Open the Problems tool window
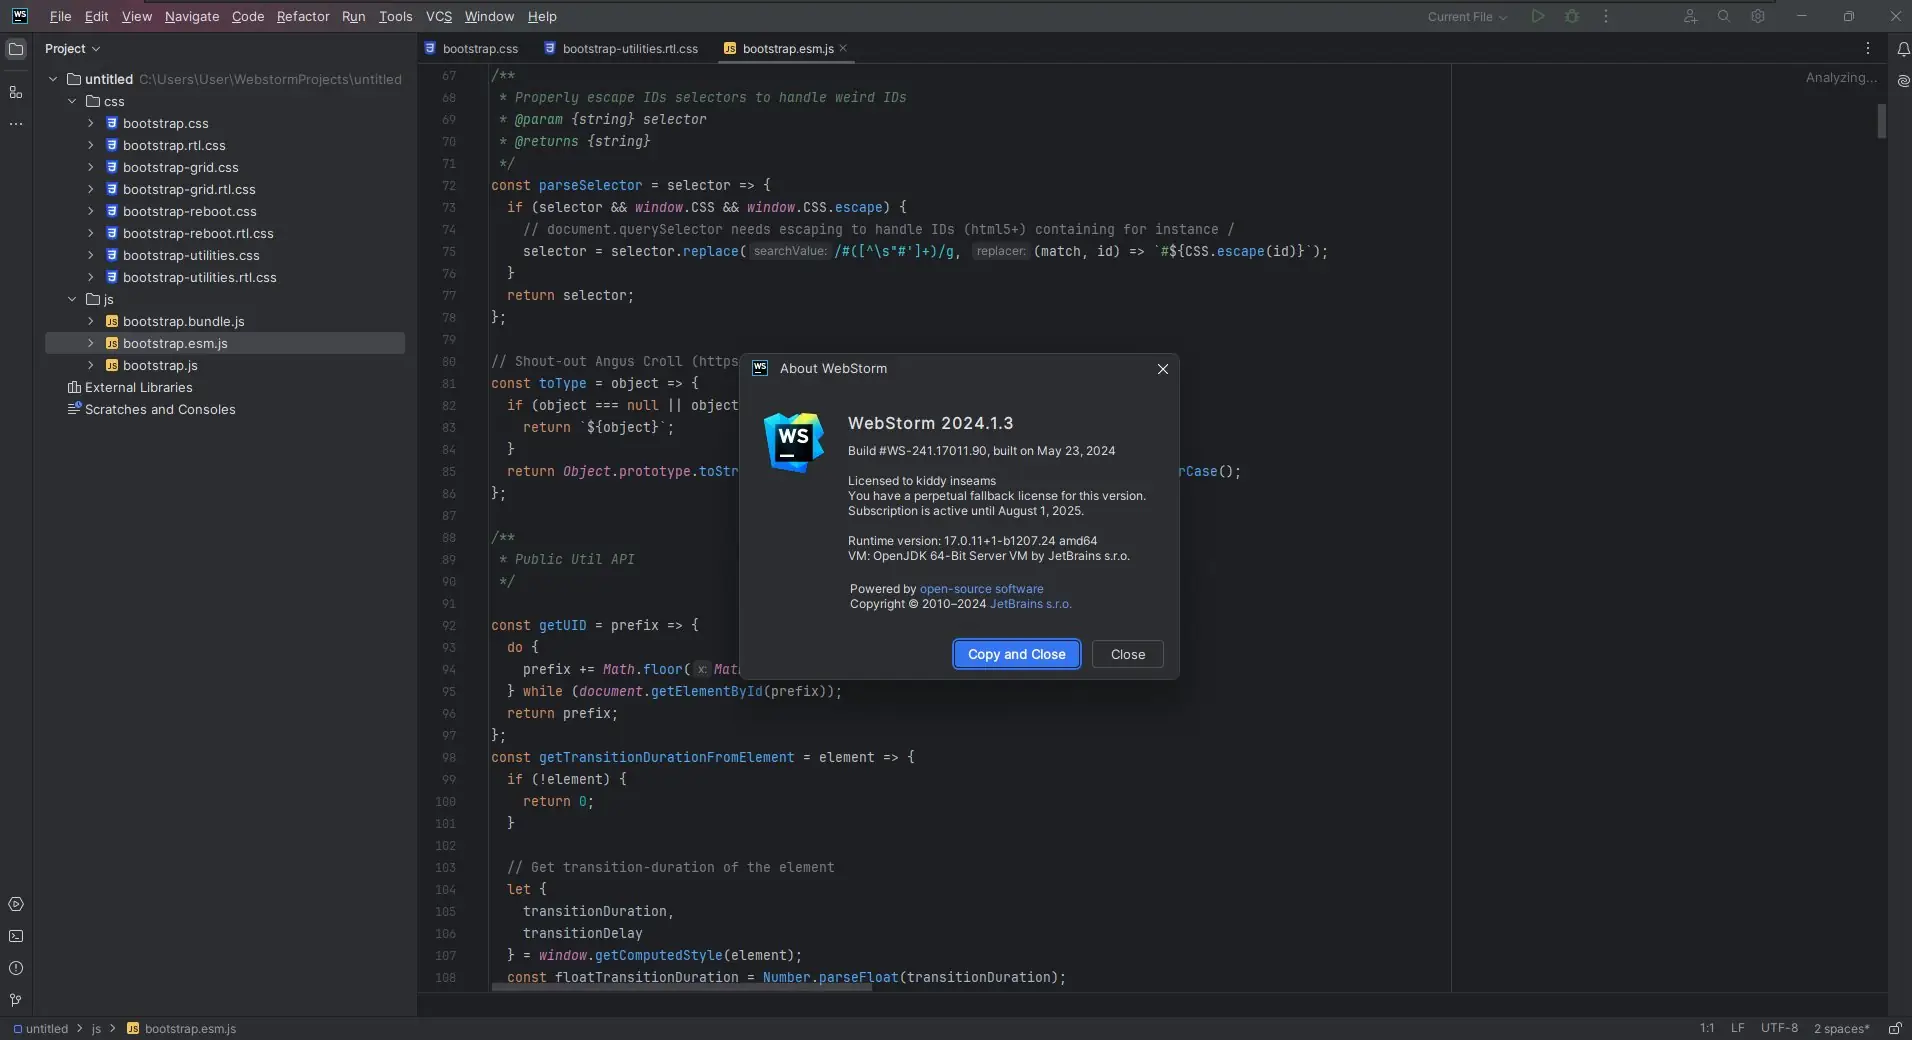Image resolution: width=1912 pixels, height=1040 pixels. (x=16, y=968)
